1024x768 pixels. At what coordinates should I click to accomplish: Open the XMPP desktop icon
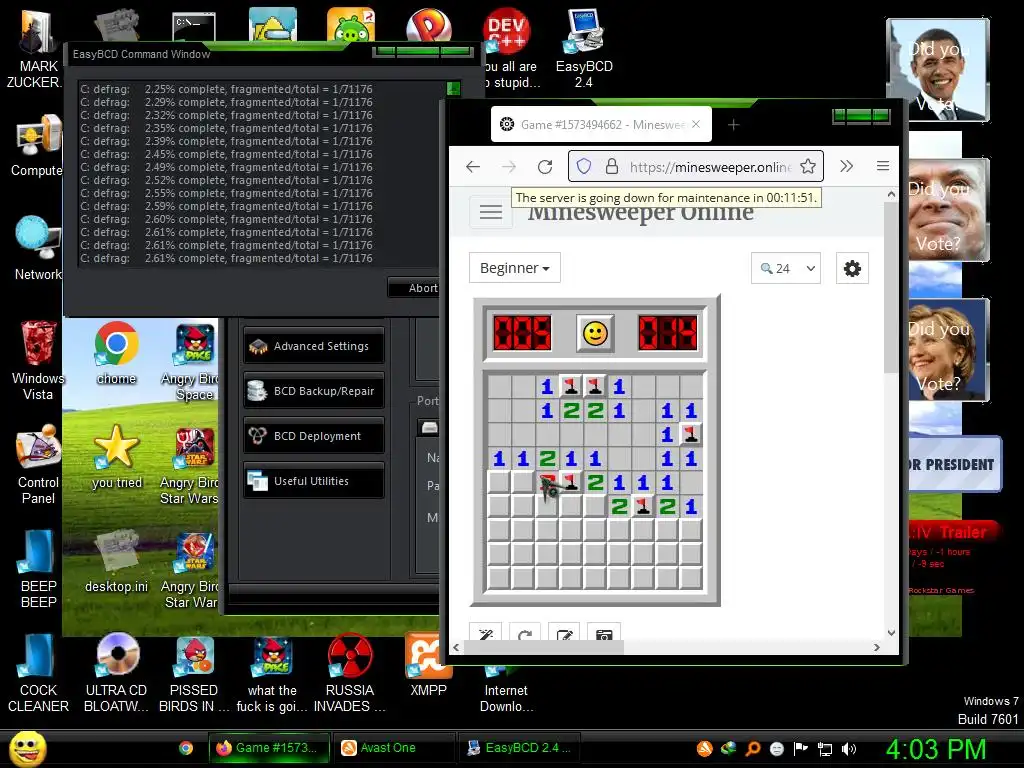[428, 665]
